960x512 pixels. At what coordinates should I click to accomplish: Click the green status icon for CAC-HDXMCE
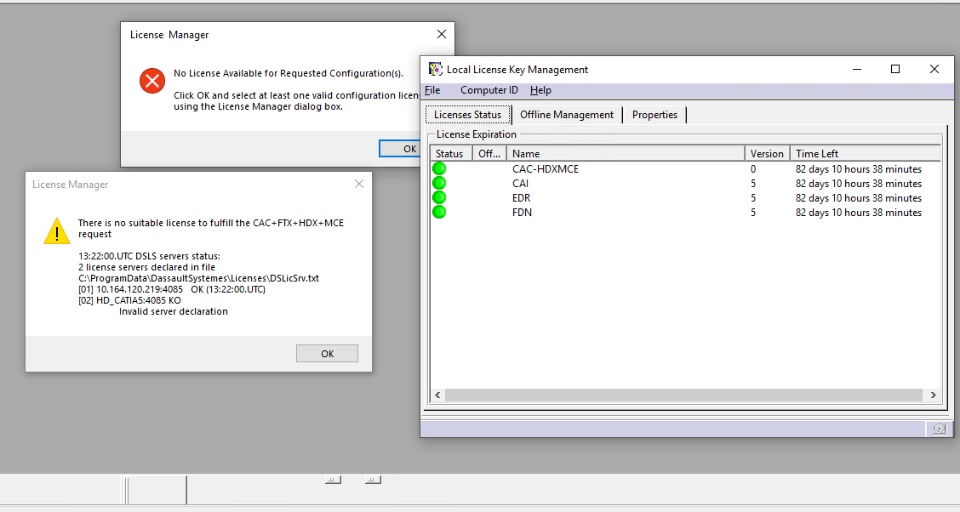(x=439, y=168)
